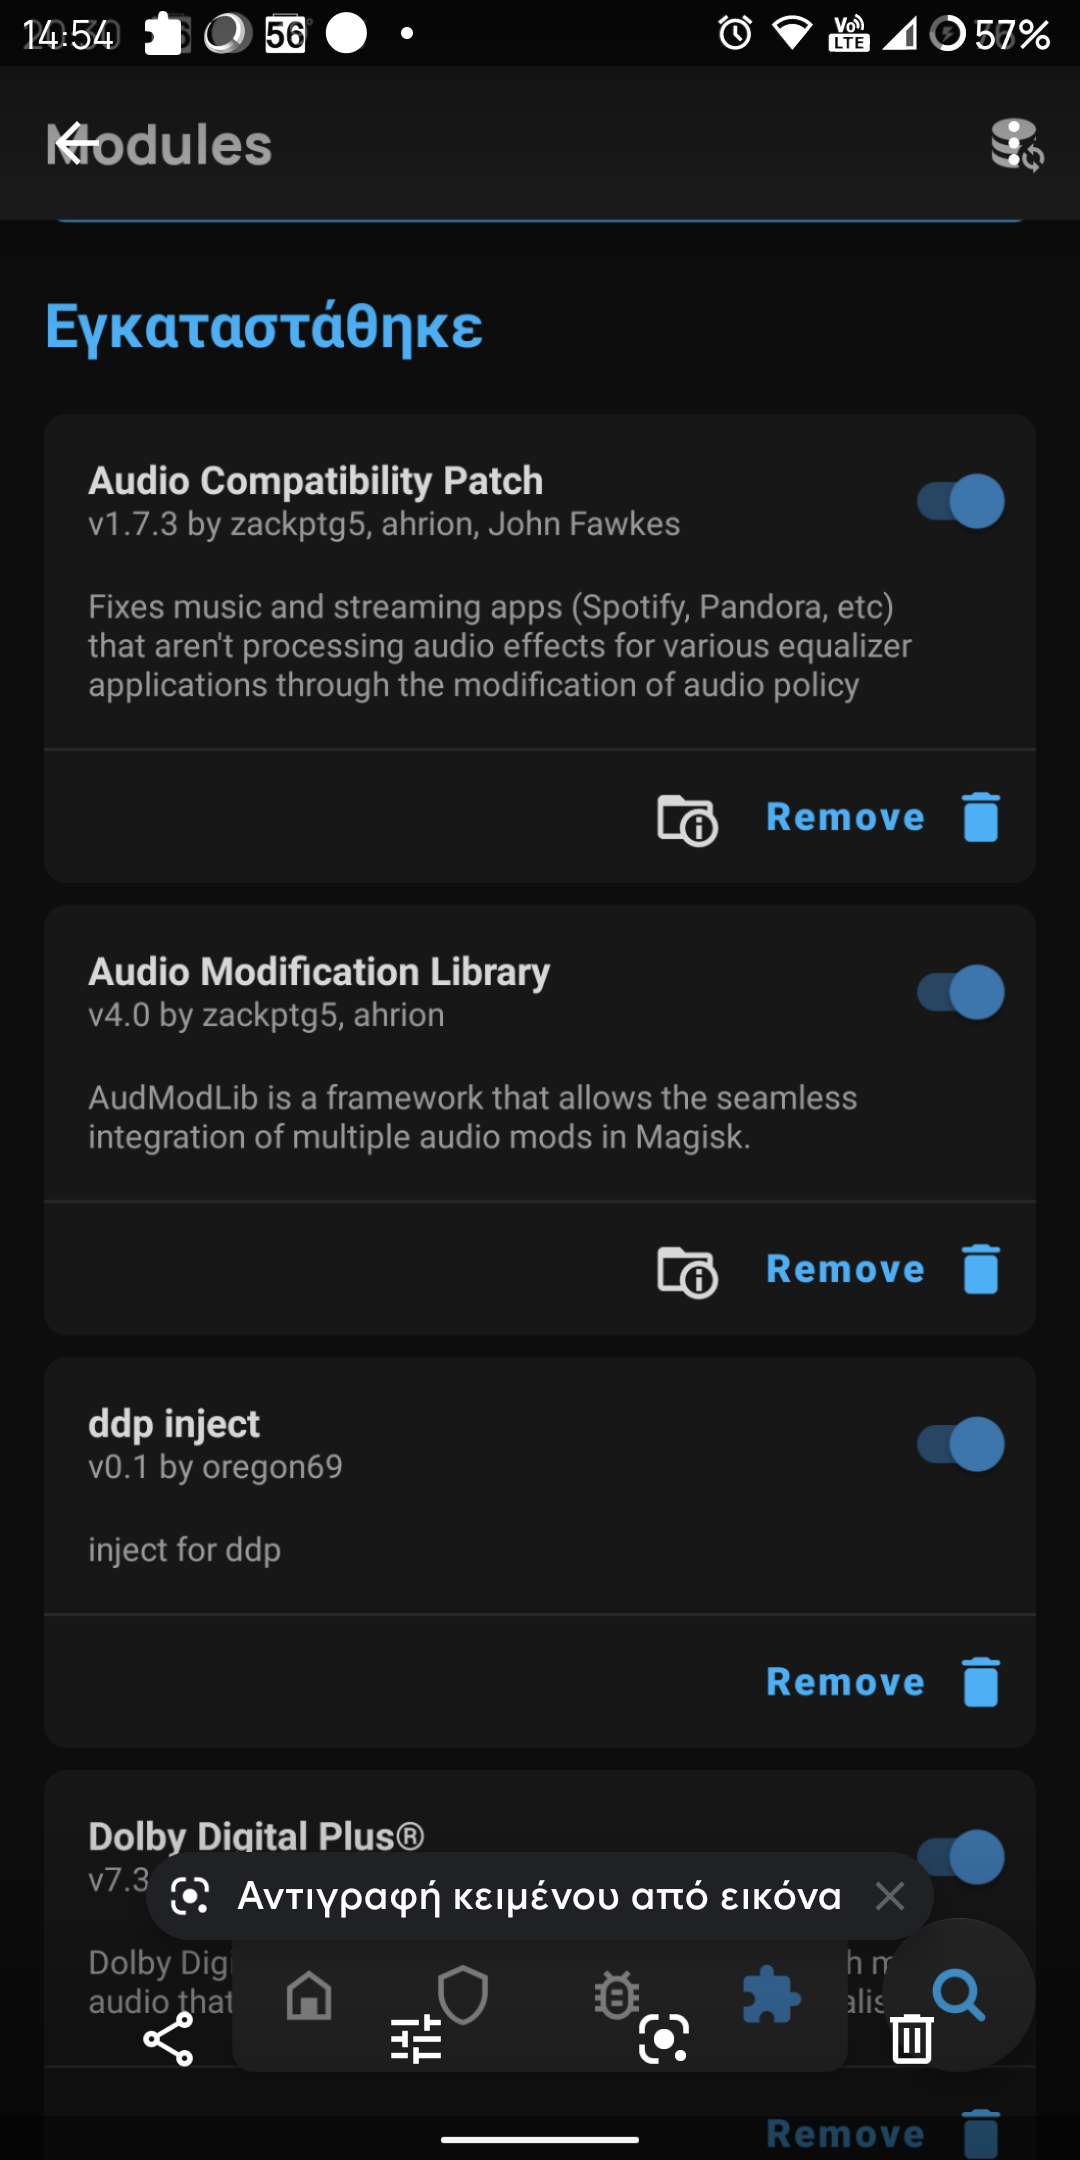Toggle off Audio Modification Library

960,992
